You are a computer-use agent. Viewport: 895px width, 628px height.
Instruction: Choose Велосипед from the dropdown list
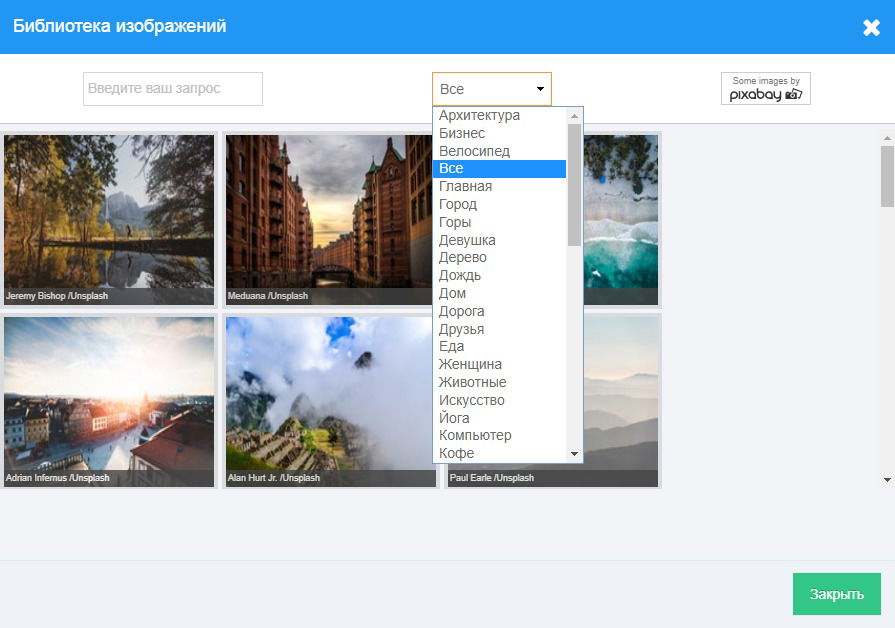coord(499,151)
